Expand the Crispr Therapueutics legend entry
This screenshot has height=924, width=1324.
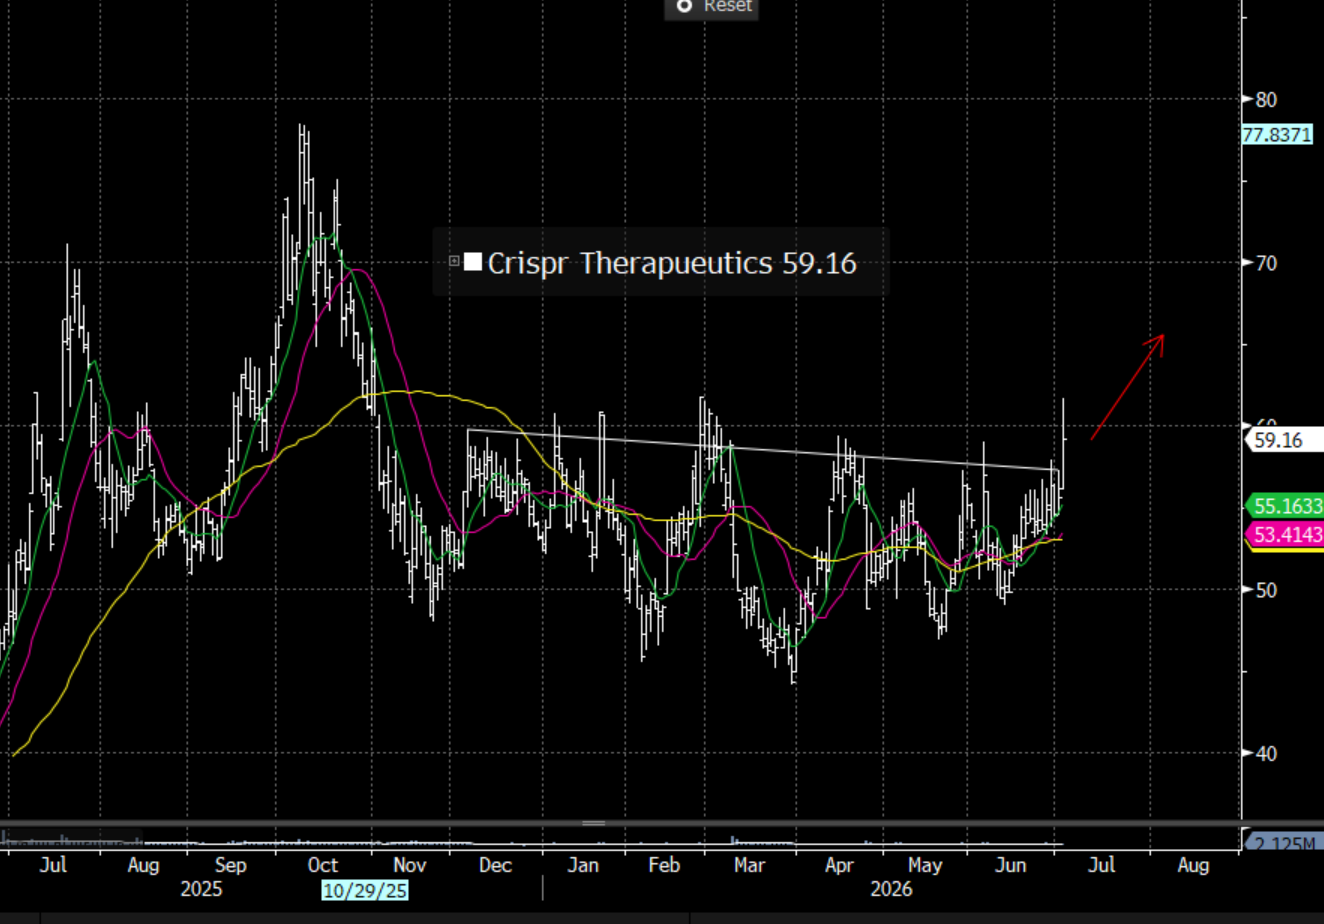point(454,262)
